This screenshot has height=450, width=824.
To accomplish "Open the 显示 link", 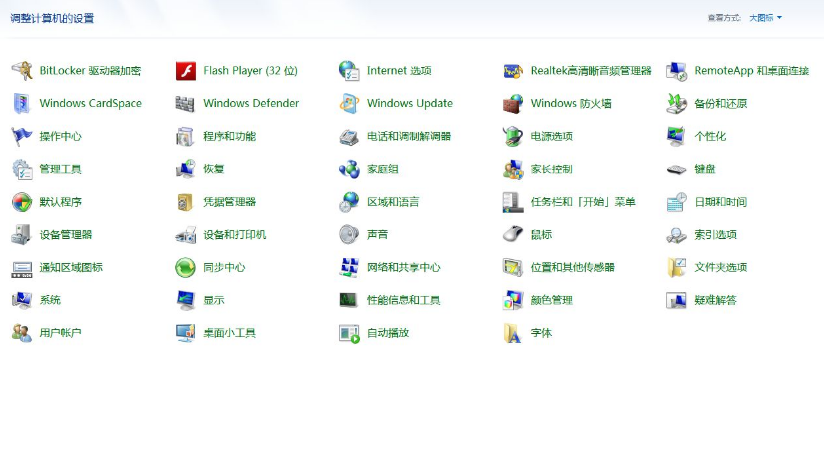I will (214, 300).
